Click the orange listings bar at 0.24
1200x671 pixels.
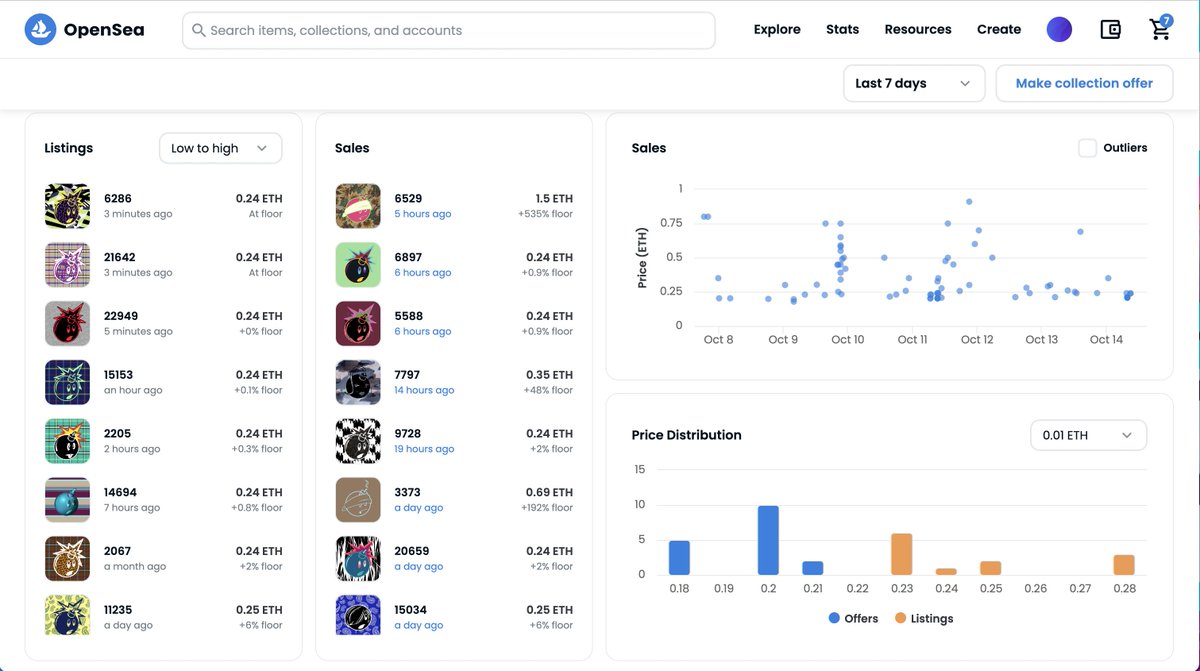click(946, 571)
